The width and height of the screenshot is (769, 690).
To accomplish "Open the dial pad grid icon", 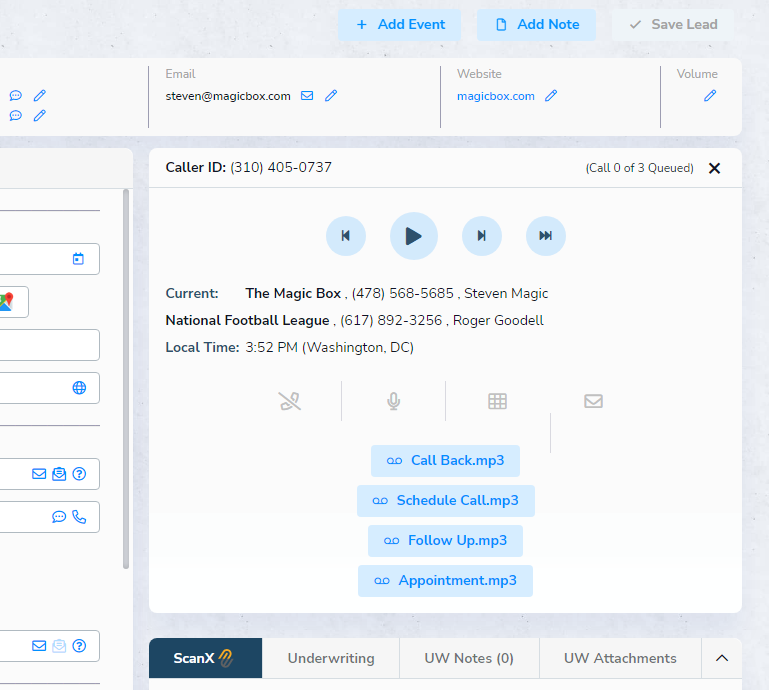I will 497,401.
